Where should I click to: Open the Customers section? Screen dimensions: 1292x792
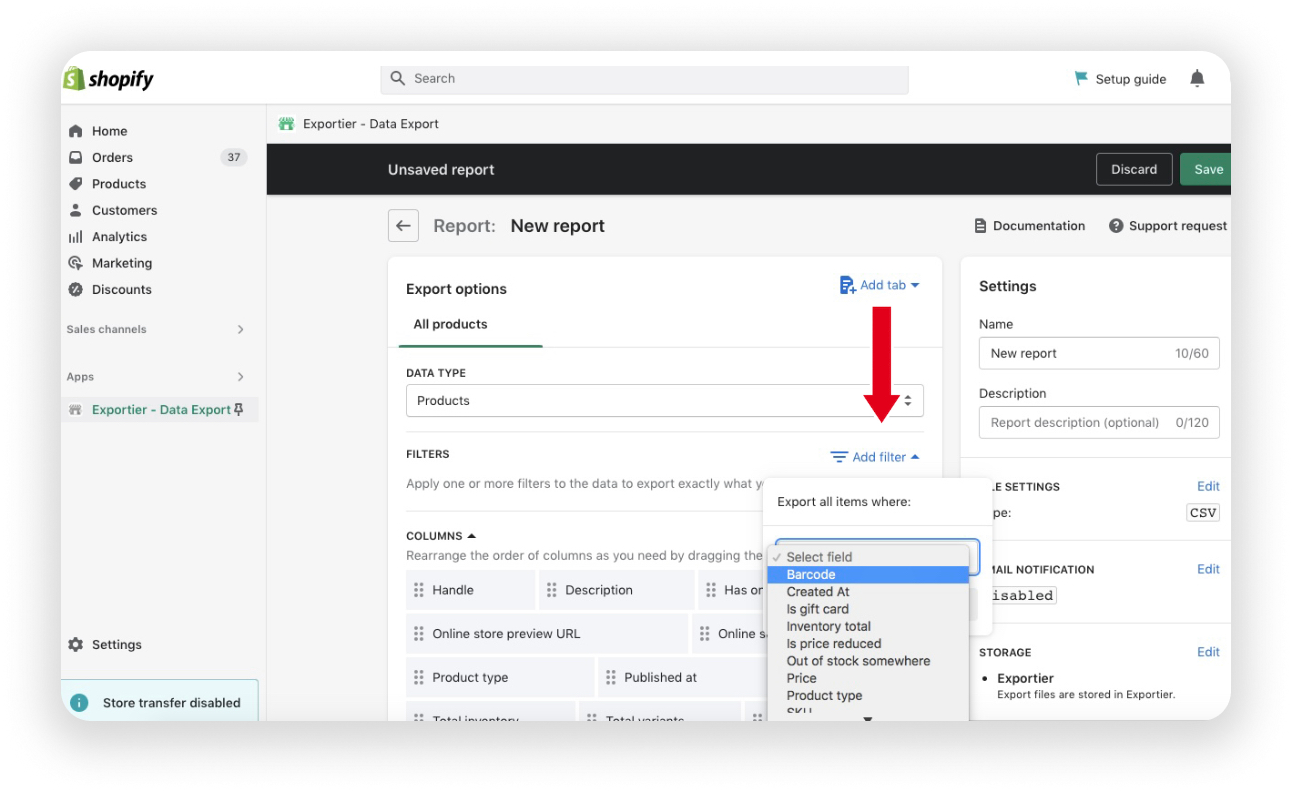coord(125,210)
